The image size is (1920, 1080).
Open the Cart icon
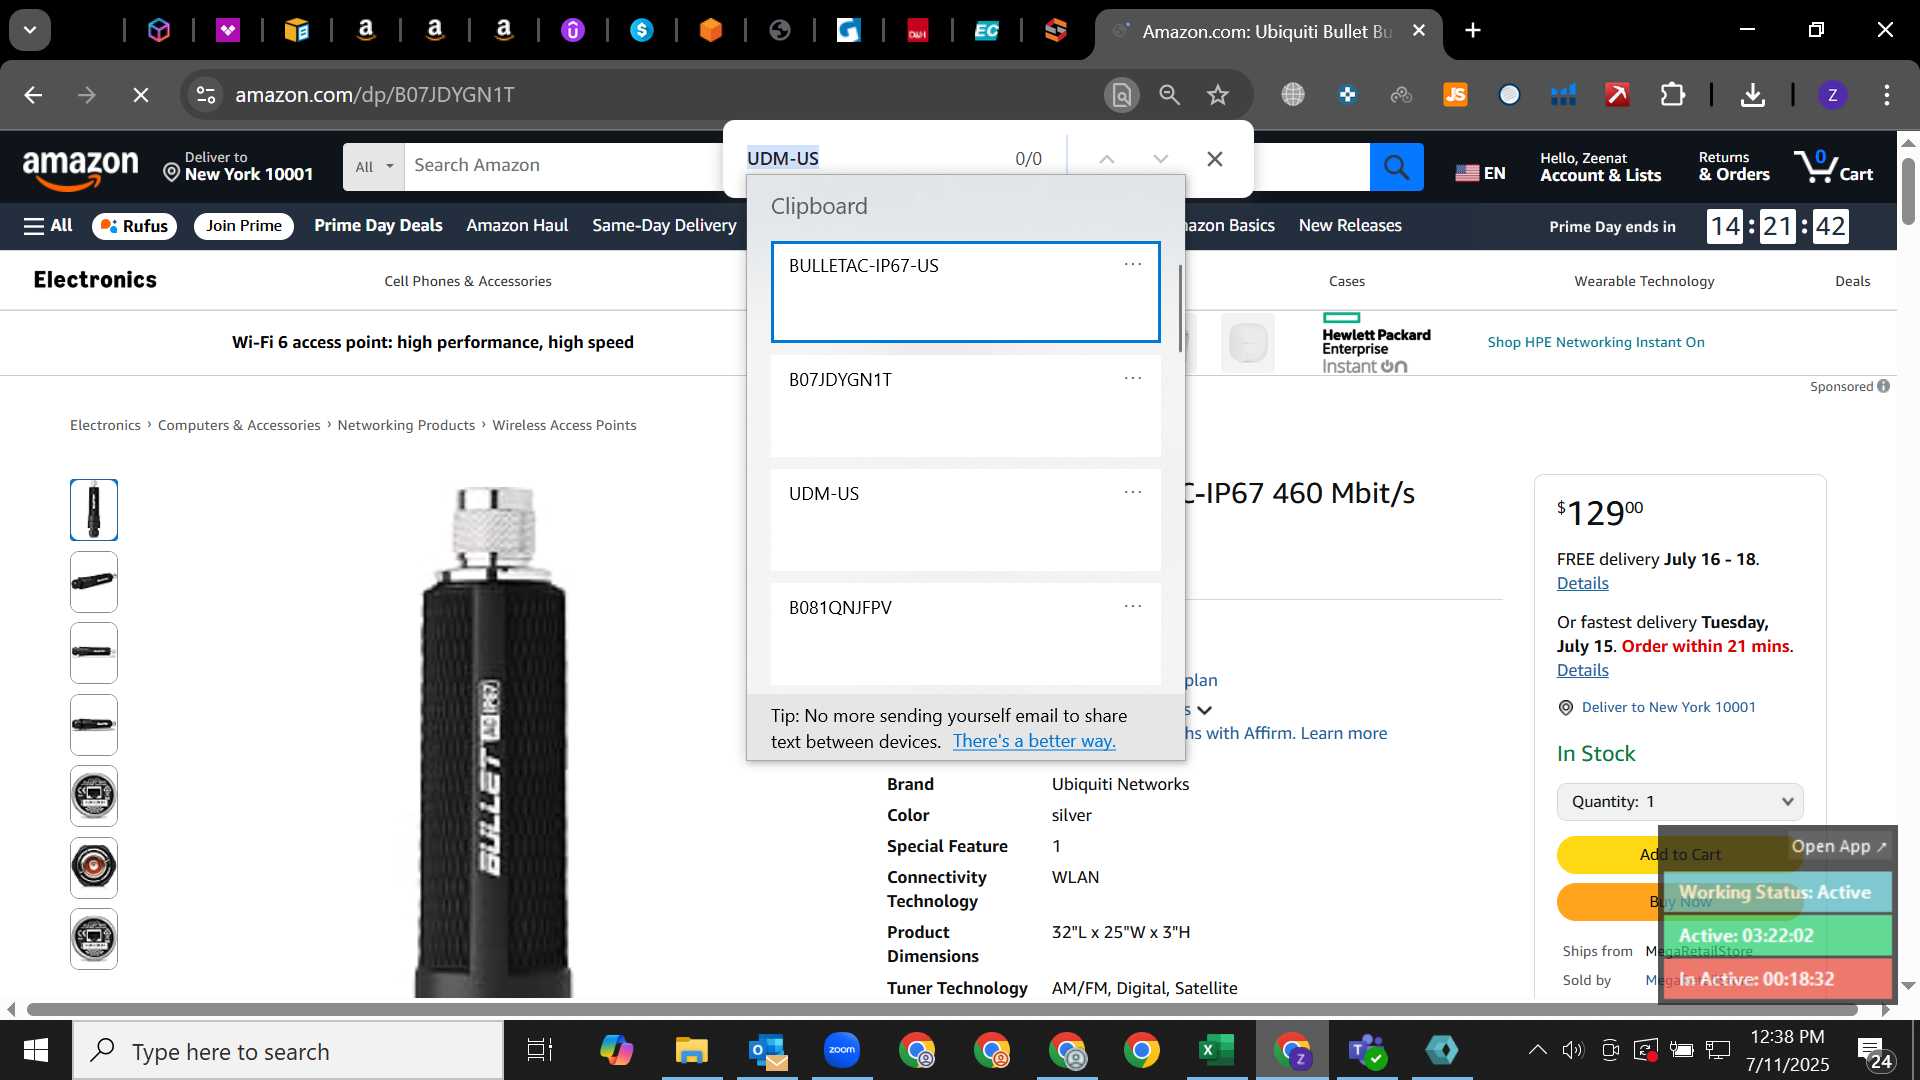1832,166
